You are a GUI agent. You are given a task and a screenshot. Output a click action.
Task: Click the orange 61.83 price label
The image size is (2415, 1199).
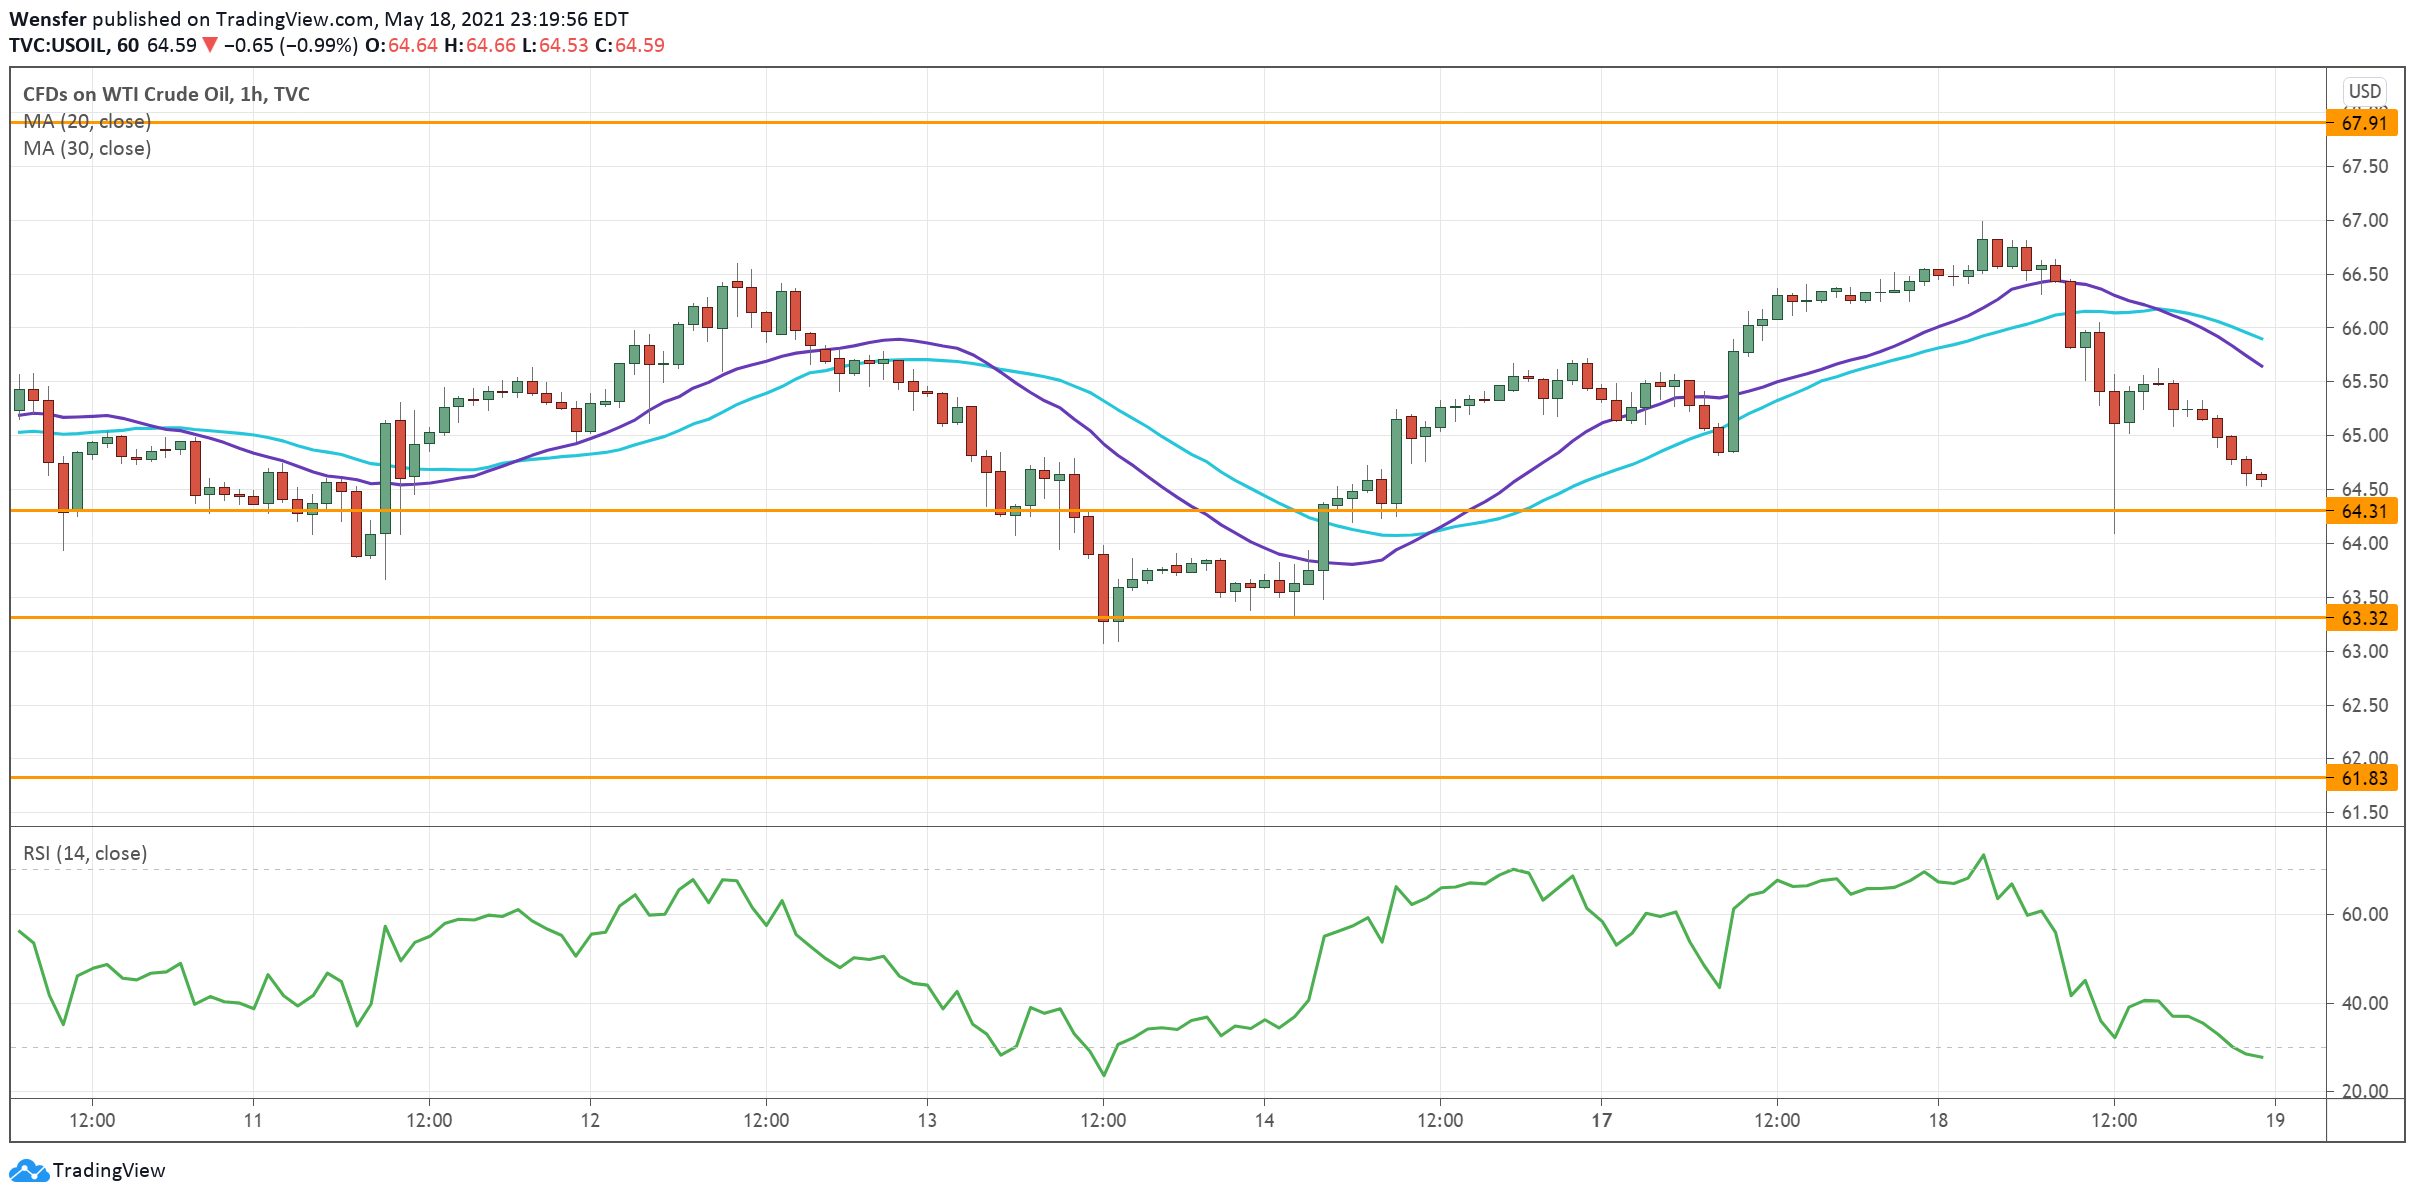pos(2363,778)
